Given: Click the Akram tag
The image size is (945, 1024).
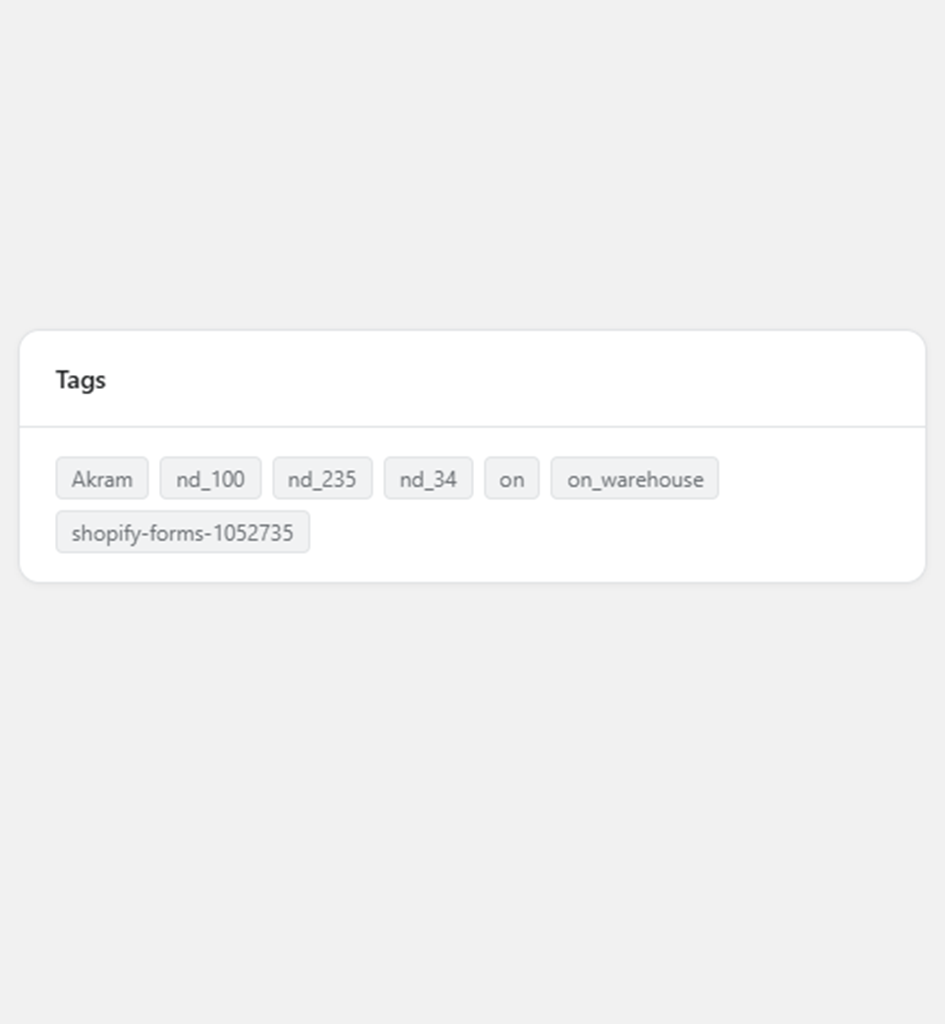Looking at the screenshot, I should coord(102,479).
